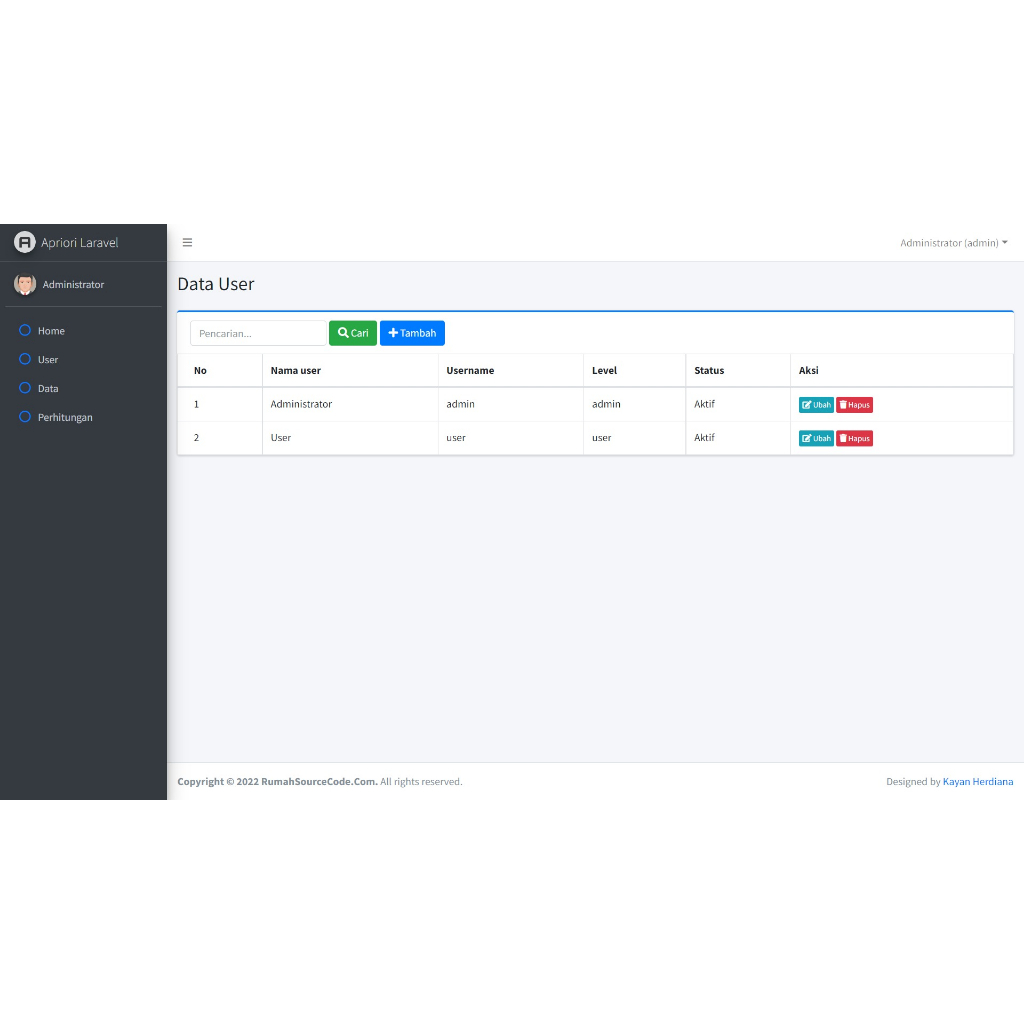Screen dimensions: 1024x1024
Task: Edit the second user with Ubah
Action: [816, 438]
